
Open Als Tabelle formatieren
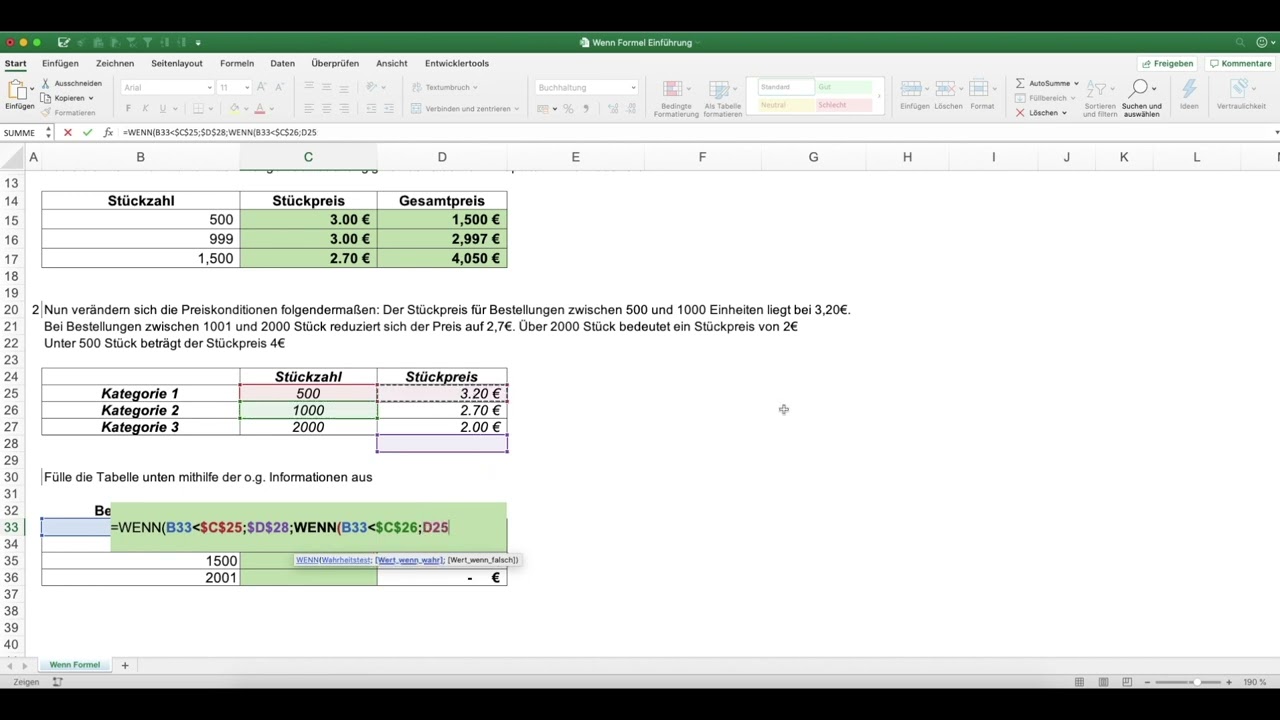coord(723,99)
